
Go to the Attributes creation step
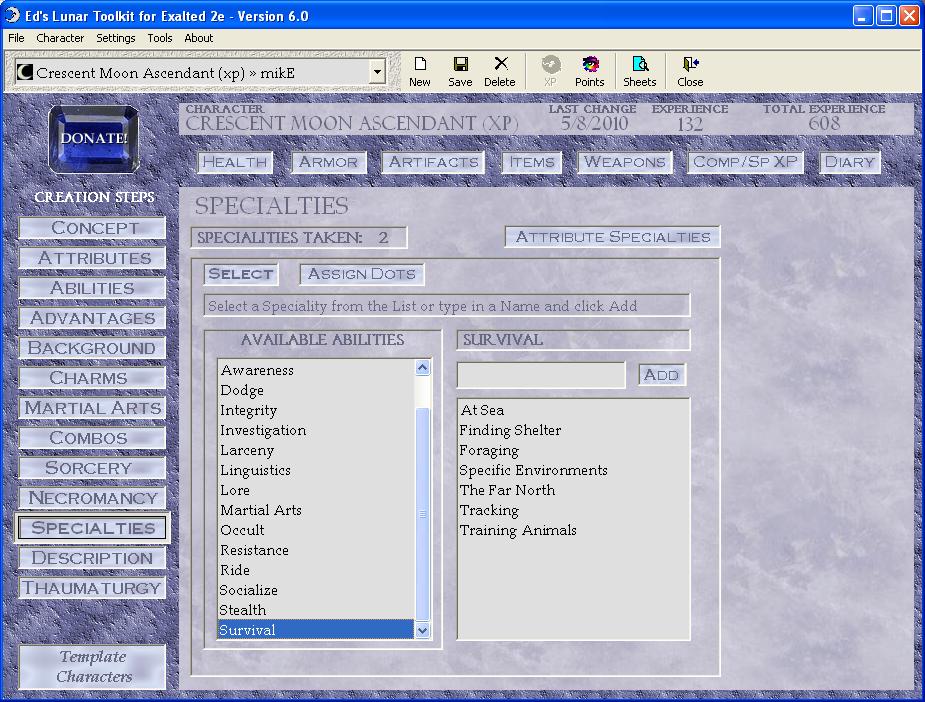(x=93, y=258)
